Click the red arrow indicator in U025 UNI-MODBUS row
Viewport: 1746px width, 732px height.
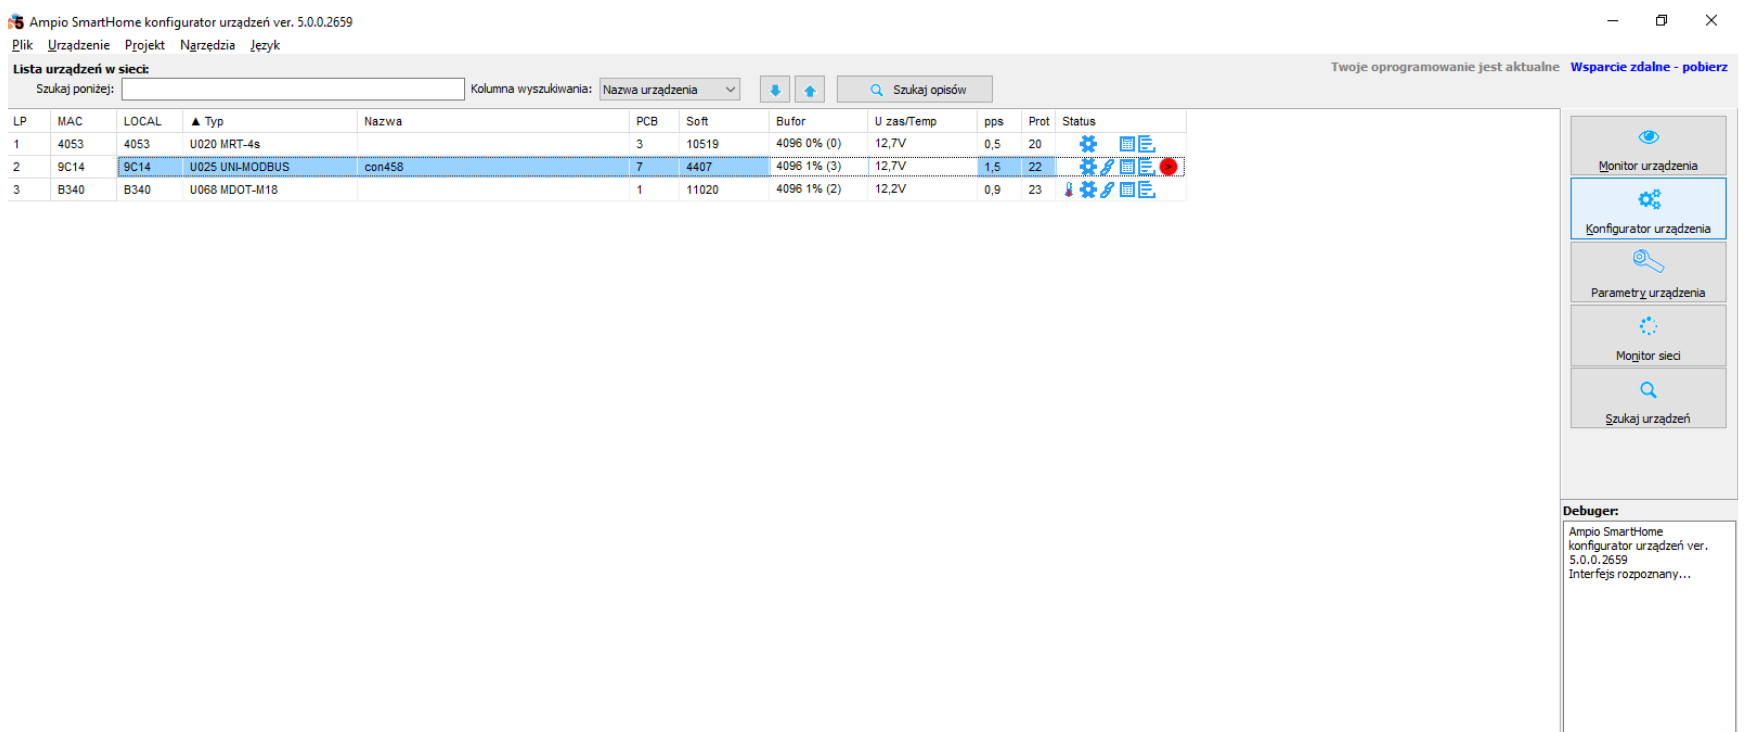tap(1168, 167)
